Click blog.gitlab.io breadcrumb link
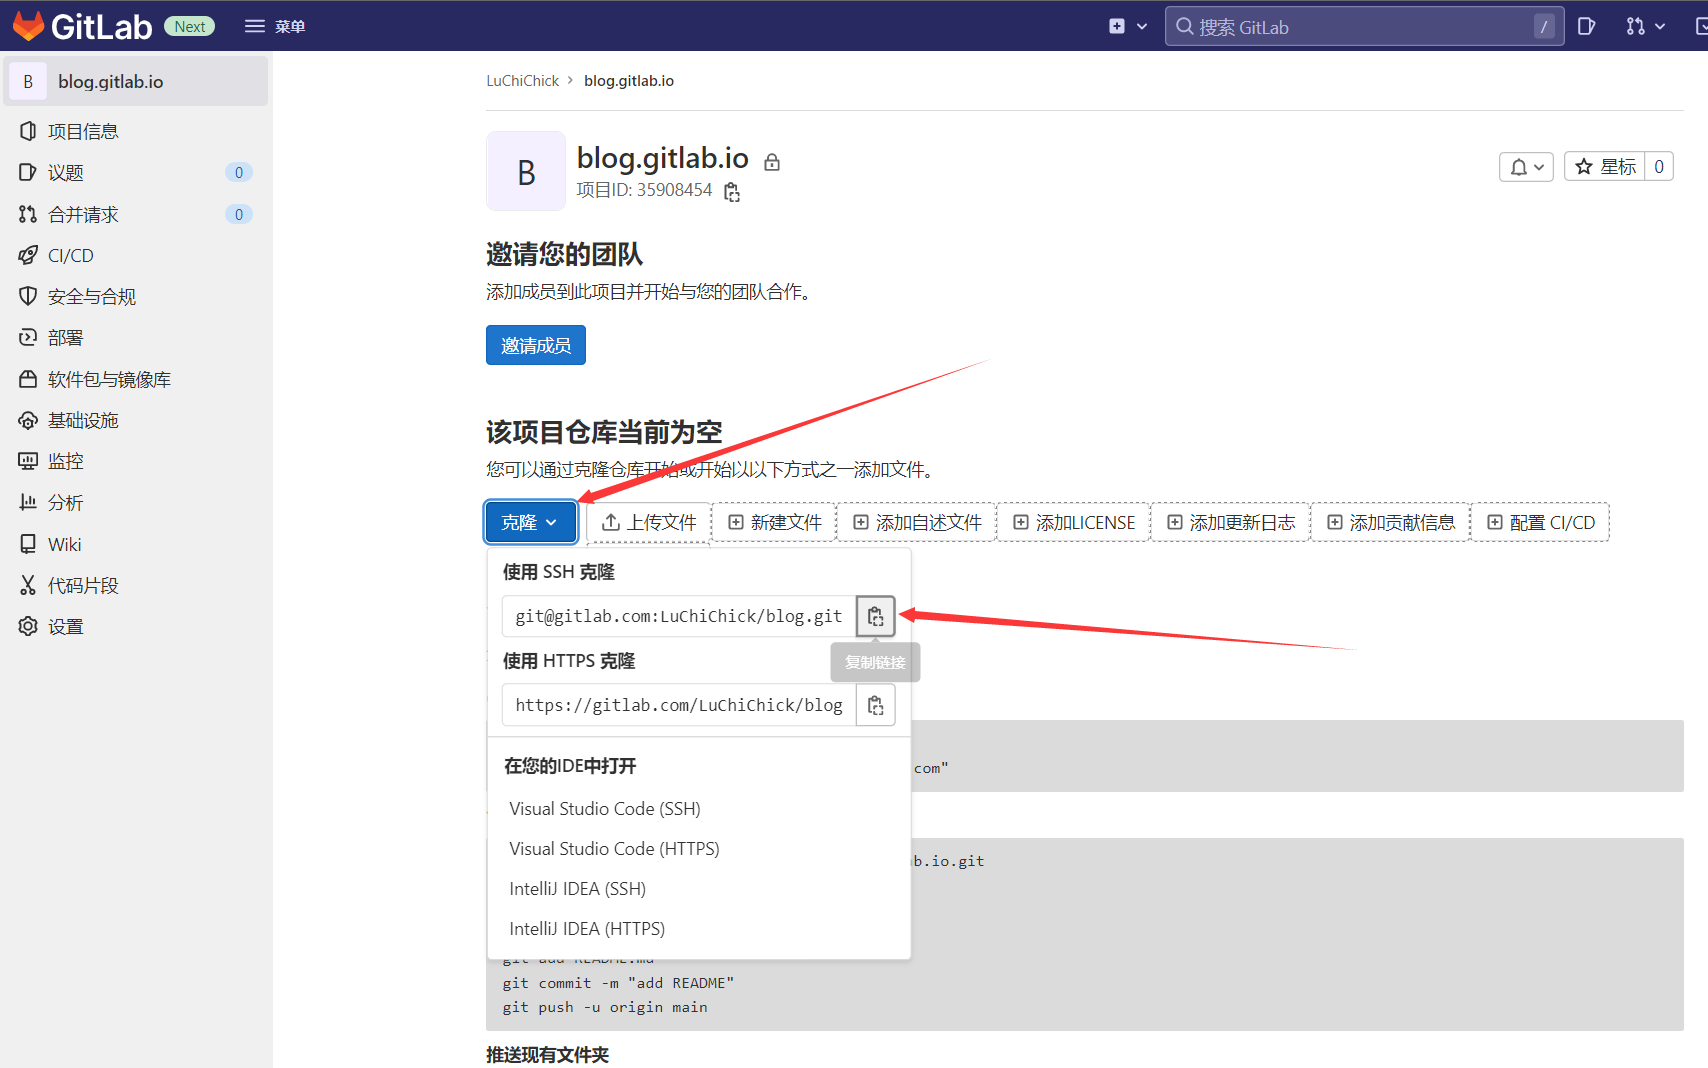This screenshot has width=1708, height=1068. click(x=629, y=81)
